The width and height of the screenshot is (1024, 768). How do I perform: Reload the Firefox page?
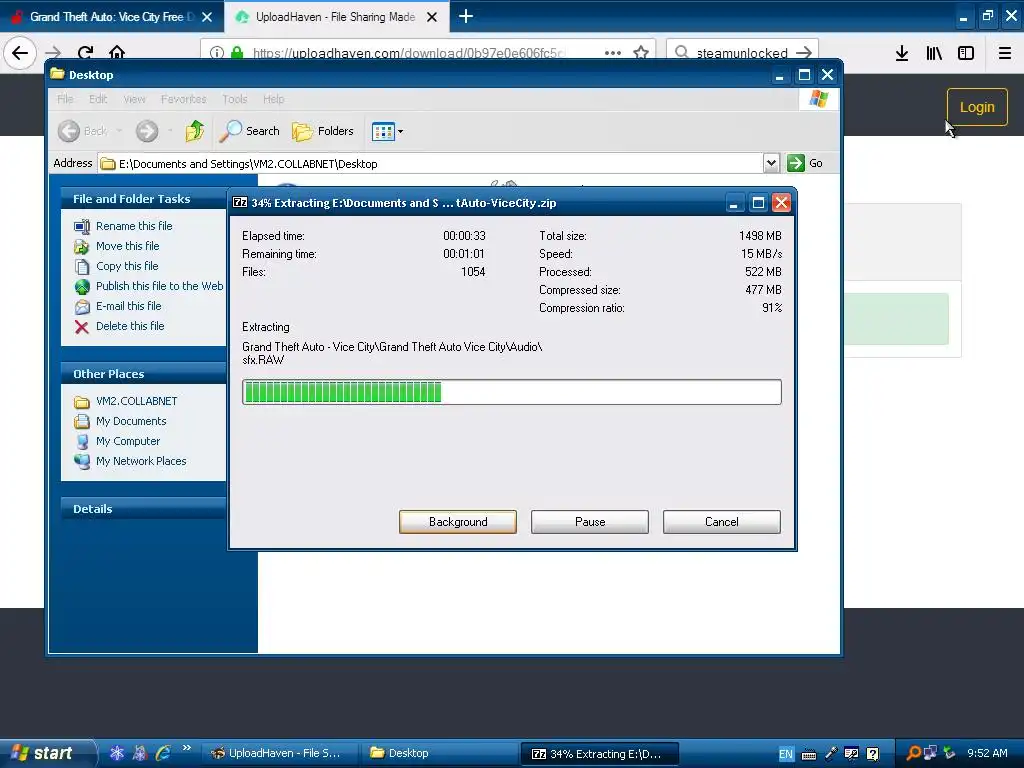pyautogui.click(x=85, y=53)
